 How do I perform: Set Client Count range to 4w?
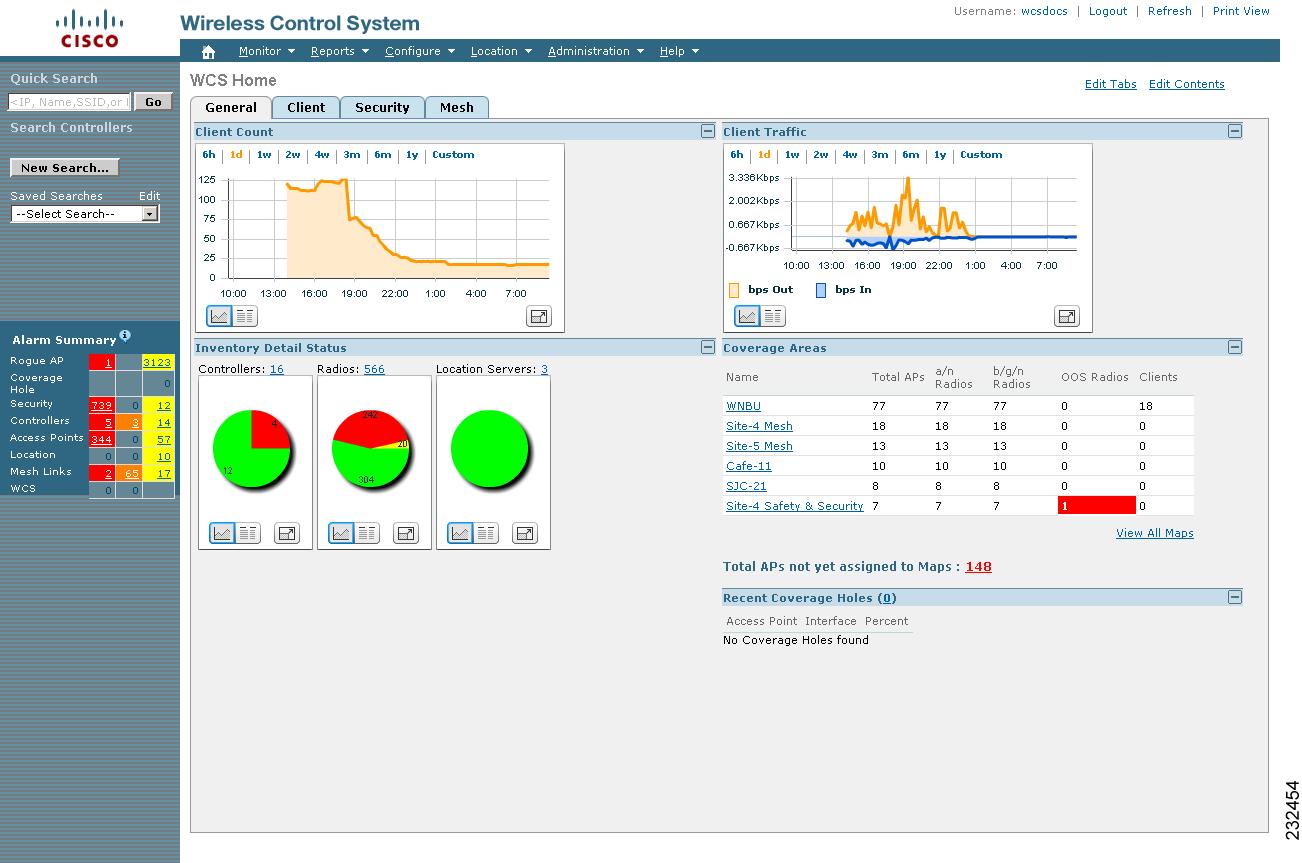click(x=322, y=155)
